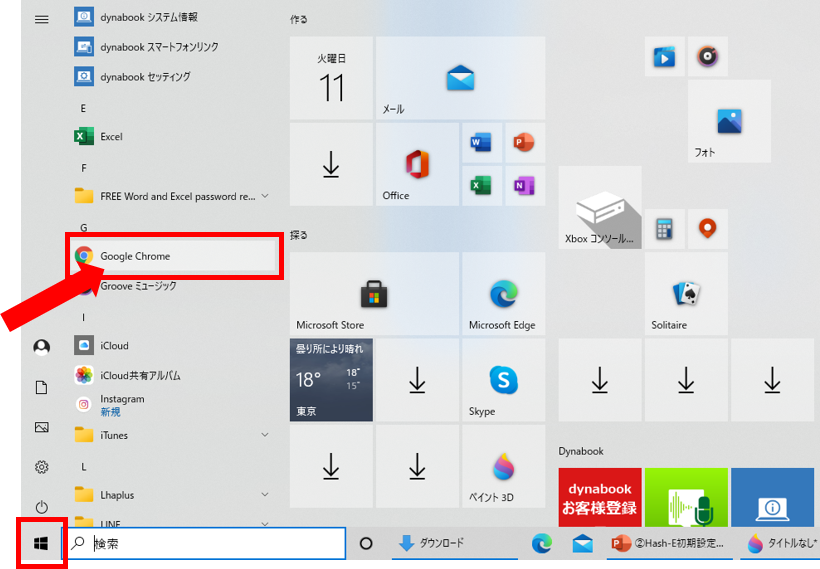Switch to ダウンロード window on taskbar
The image size is (820, 569).
454,543
